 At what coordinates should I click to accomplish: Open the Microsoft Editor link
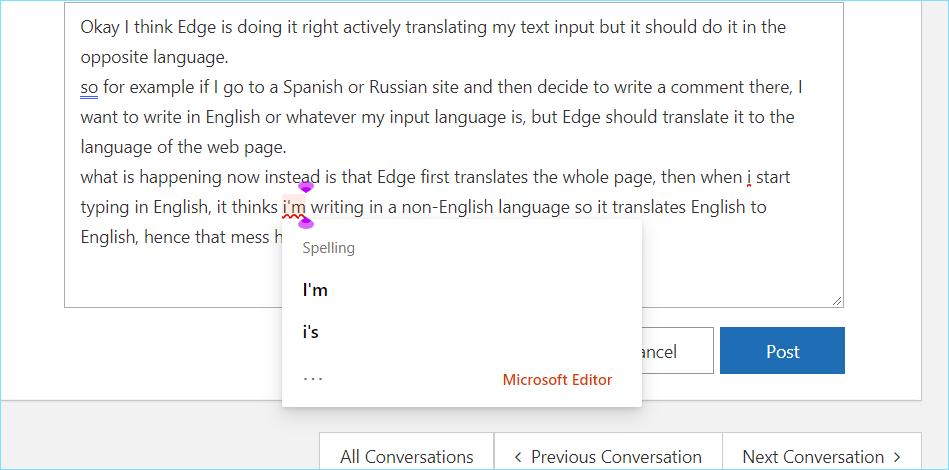(557, 380)
